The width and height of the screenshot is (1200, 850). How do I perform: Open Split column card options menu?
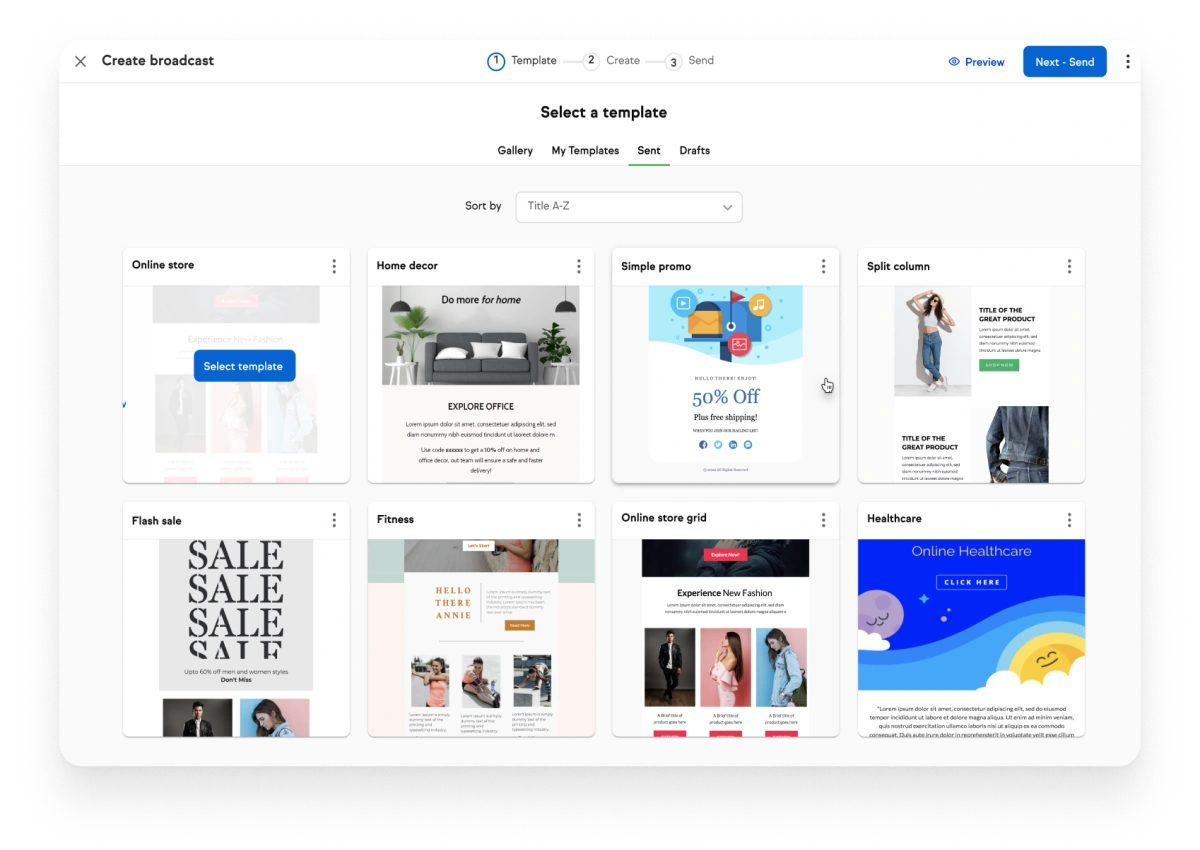(1069, 266)
